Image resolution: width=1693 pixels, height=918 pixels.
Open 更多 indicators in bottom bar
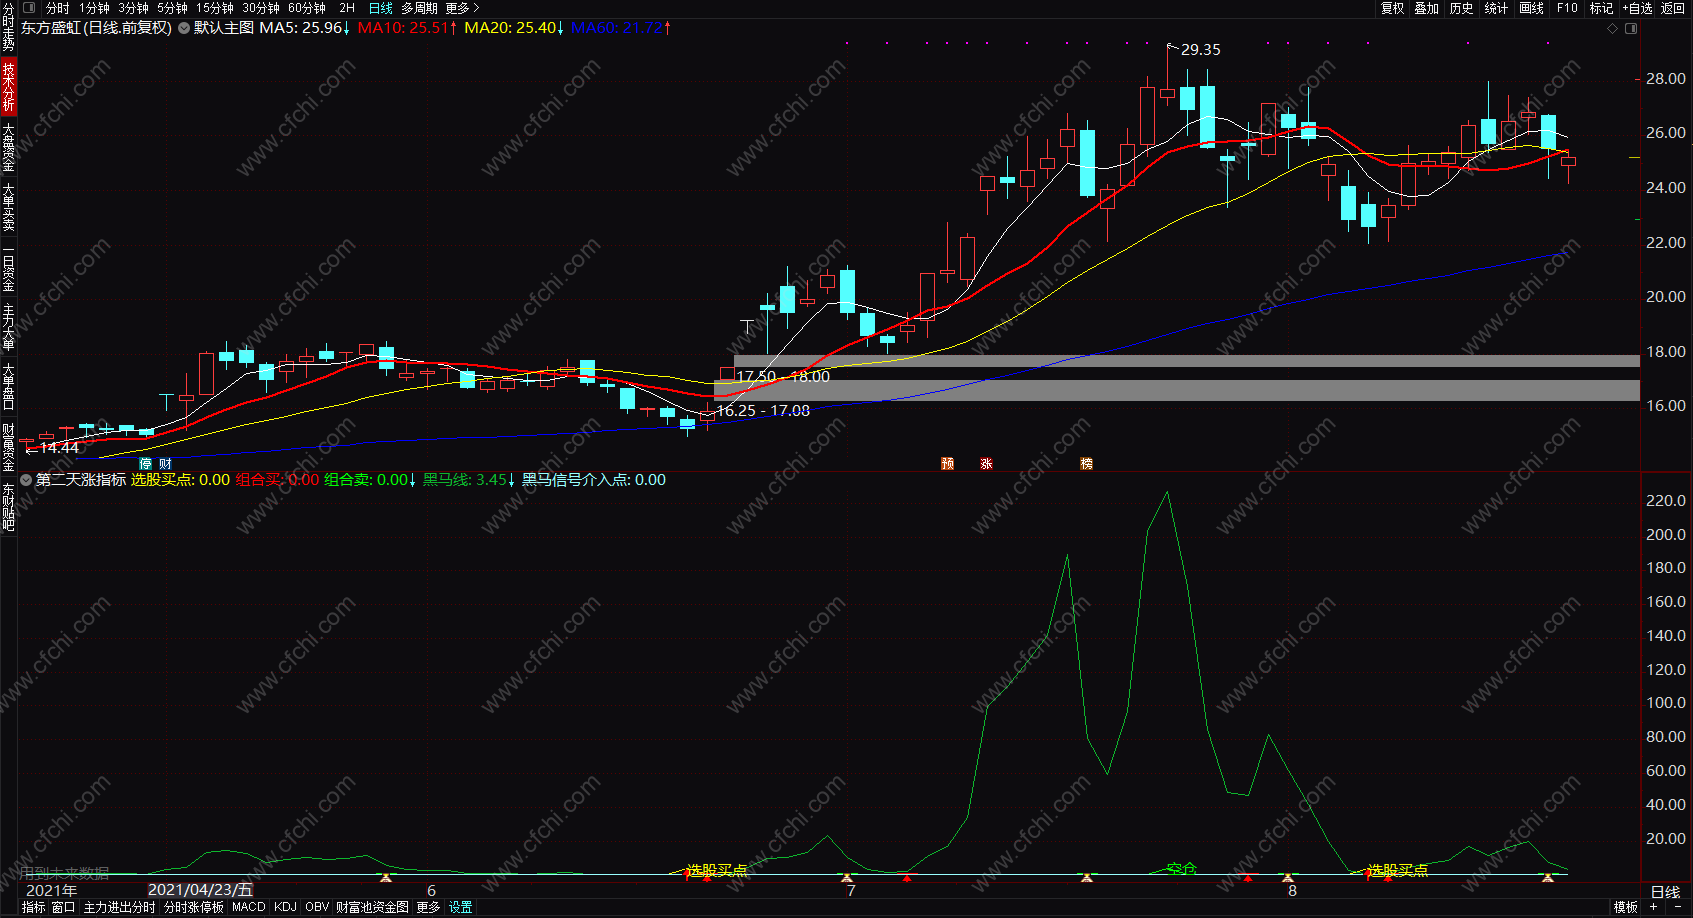(x=428, y=907)
